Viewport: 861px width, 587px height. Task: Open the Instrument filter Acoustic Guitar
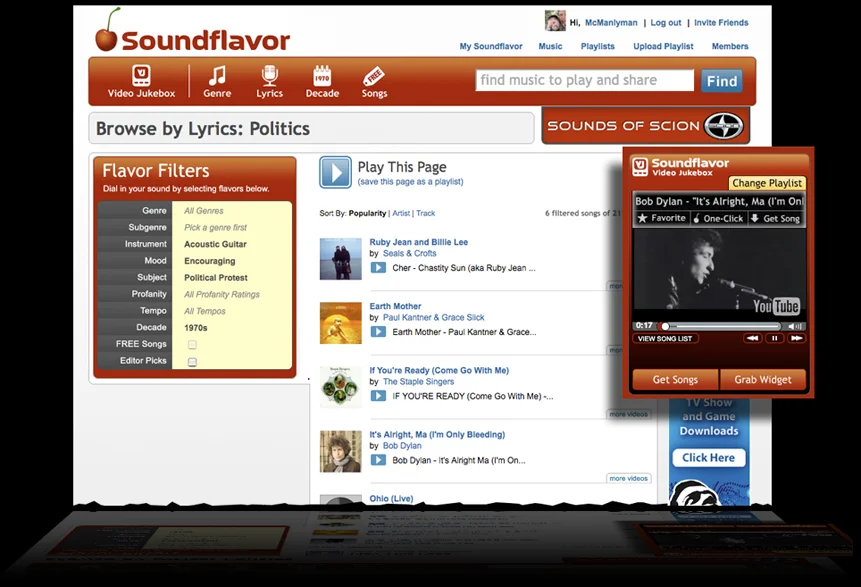215,244
